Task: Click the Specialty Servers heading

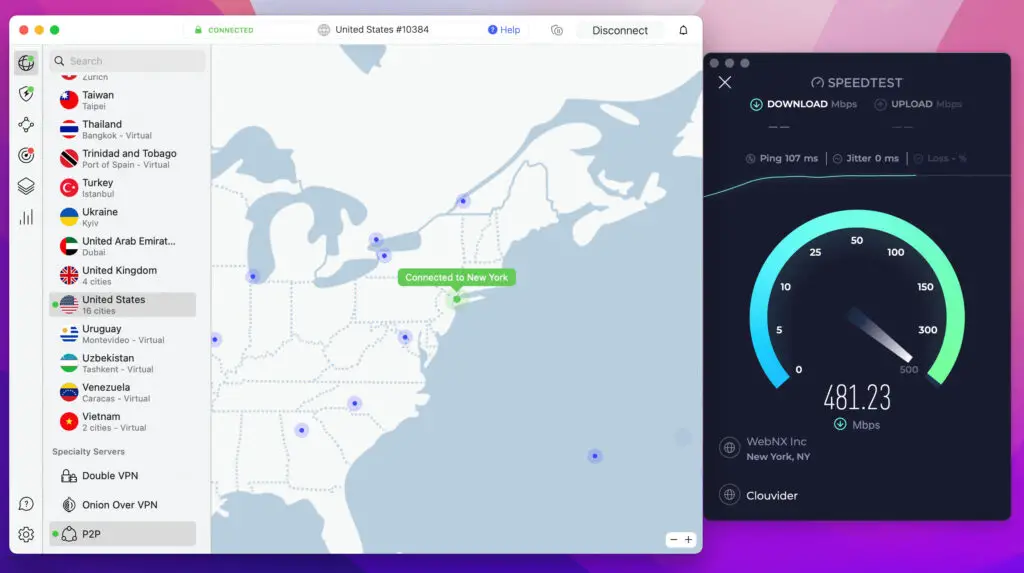Action: (x=88, y=451)
